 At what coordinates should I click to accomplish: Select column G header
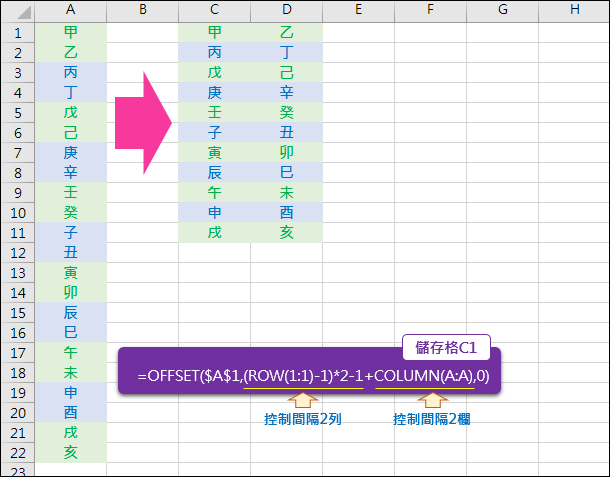point(502,11)
